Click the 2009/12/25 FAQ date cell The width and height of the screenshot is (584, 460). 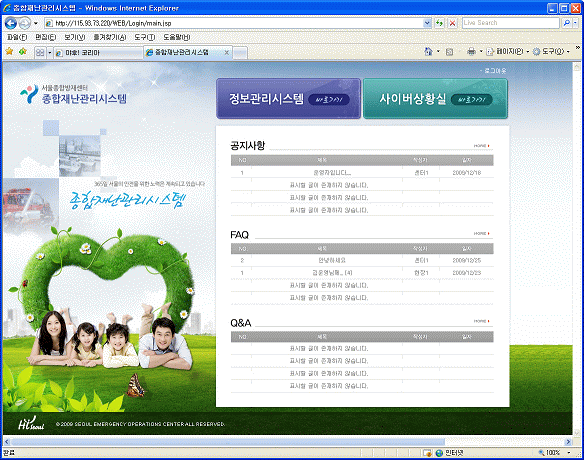coord(467,260)
